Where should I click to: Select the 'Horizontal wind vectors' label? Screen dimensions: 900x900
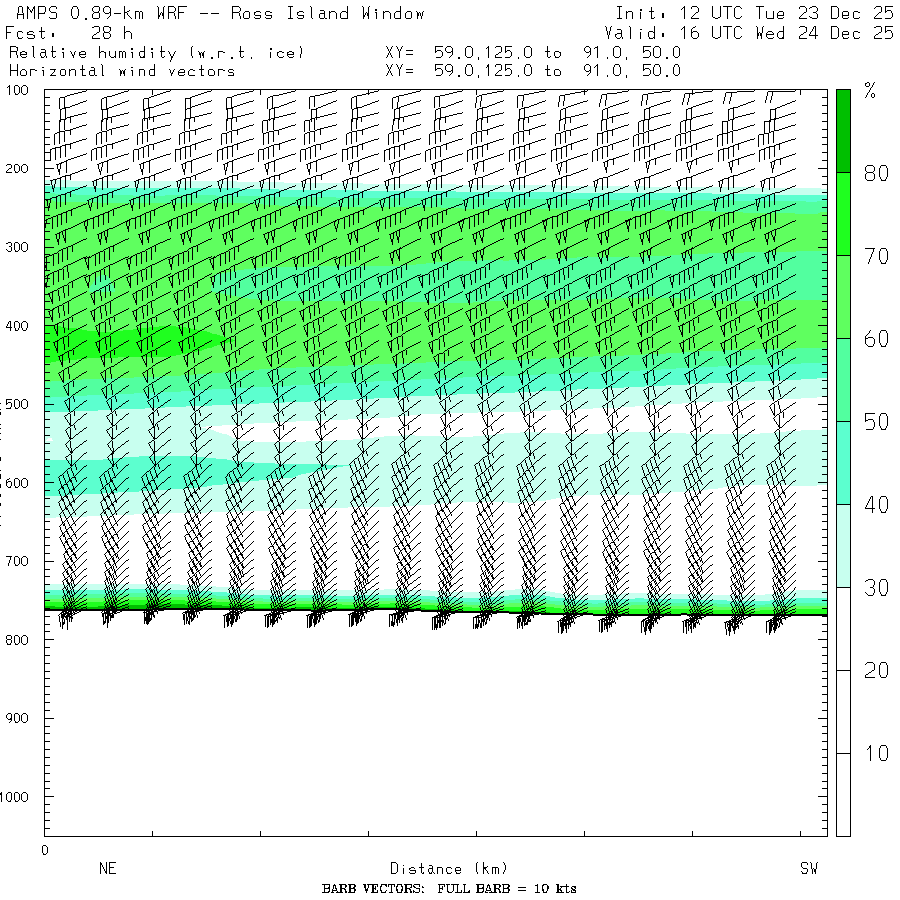pyautogui.click(x=122, y=71)
